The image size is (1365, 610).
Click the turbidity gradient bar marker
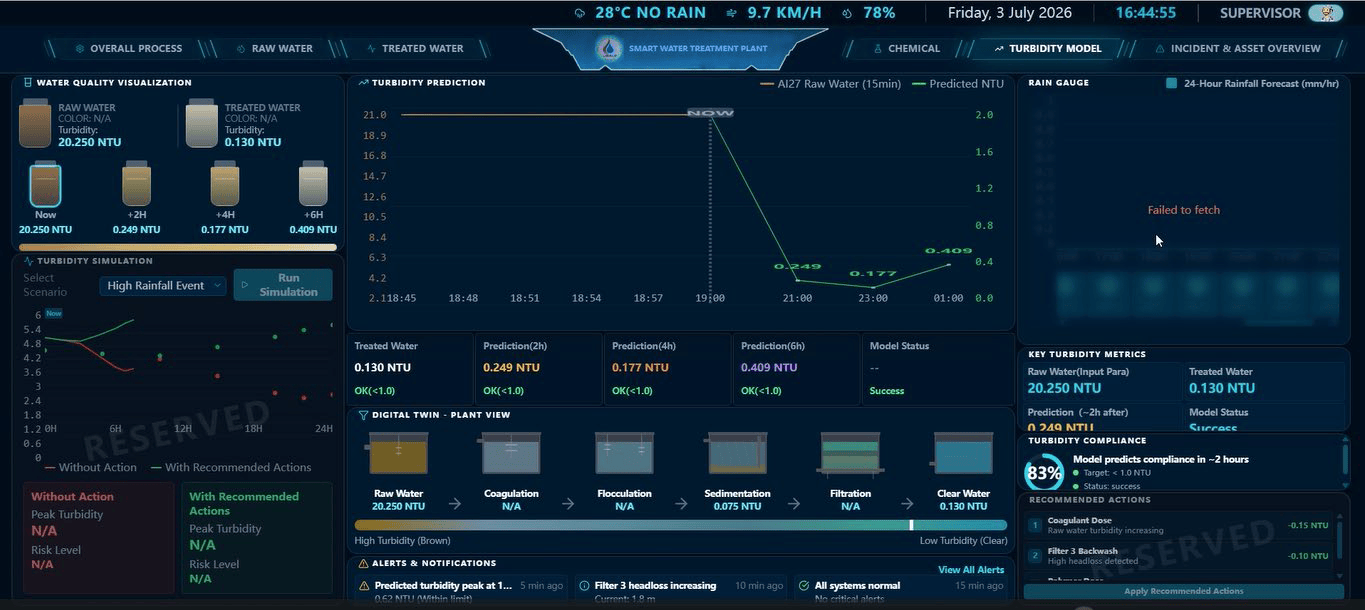pos(911,525)
